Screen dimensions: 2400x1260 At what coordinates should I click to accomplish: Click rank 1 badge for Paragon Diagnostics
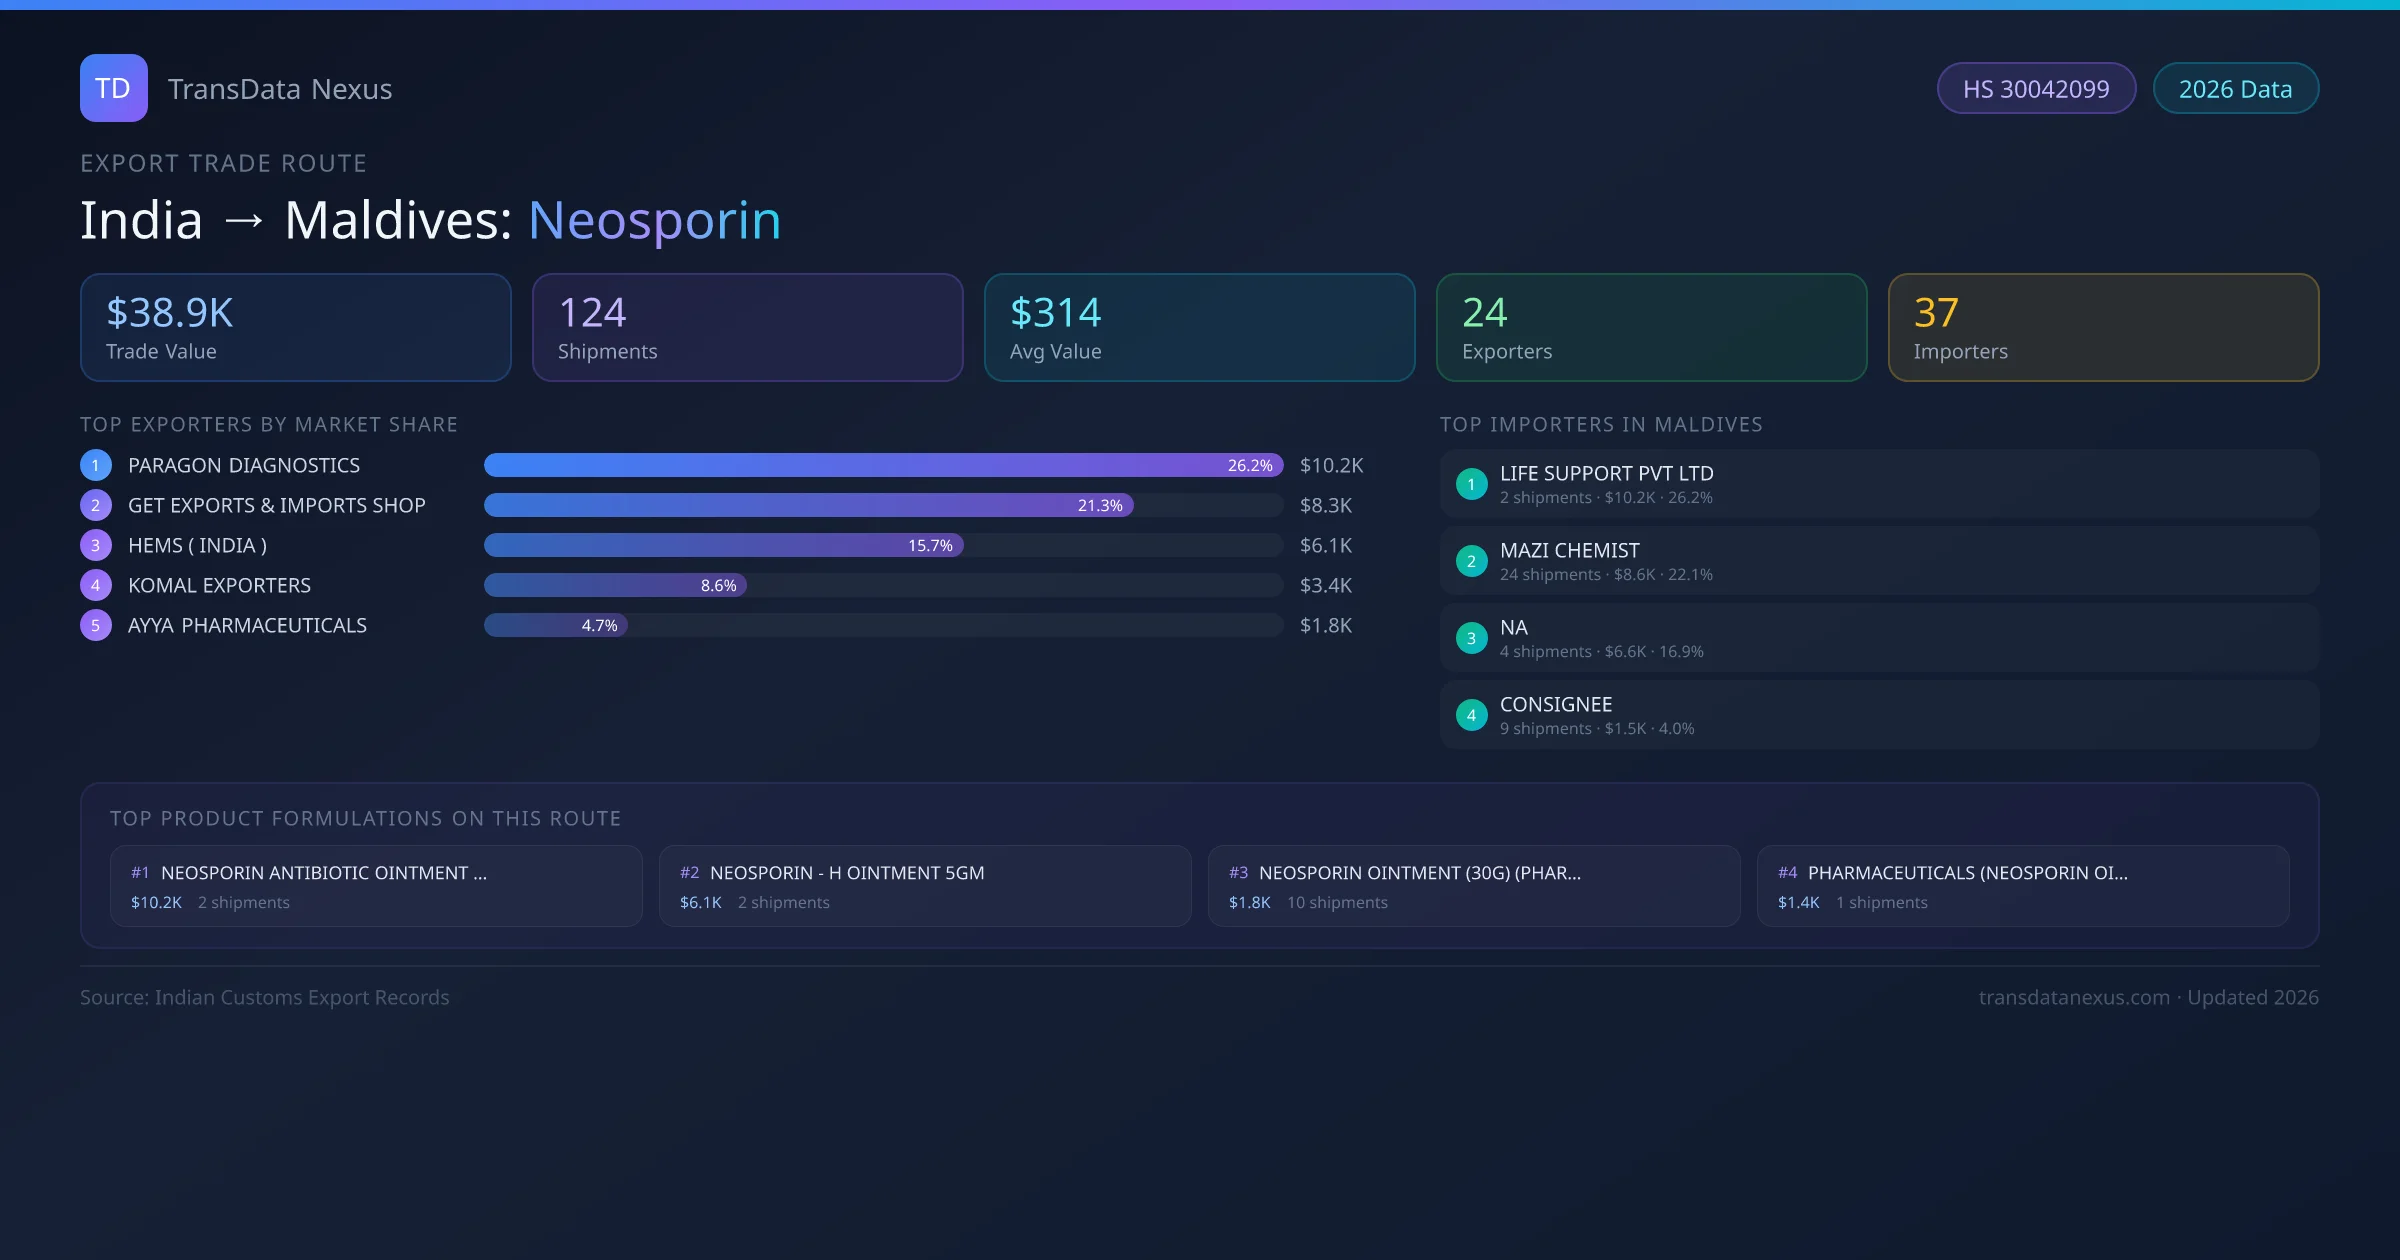tap(96, 465)
